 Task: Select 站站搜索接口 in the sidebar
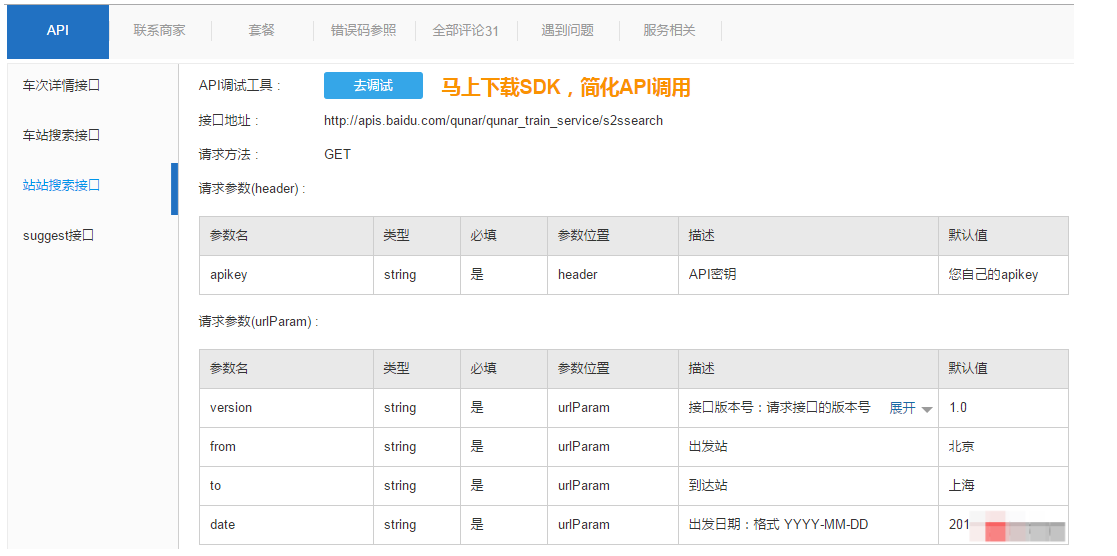point(61,185)
